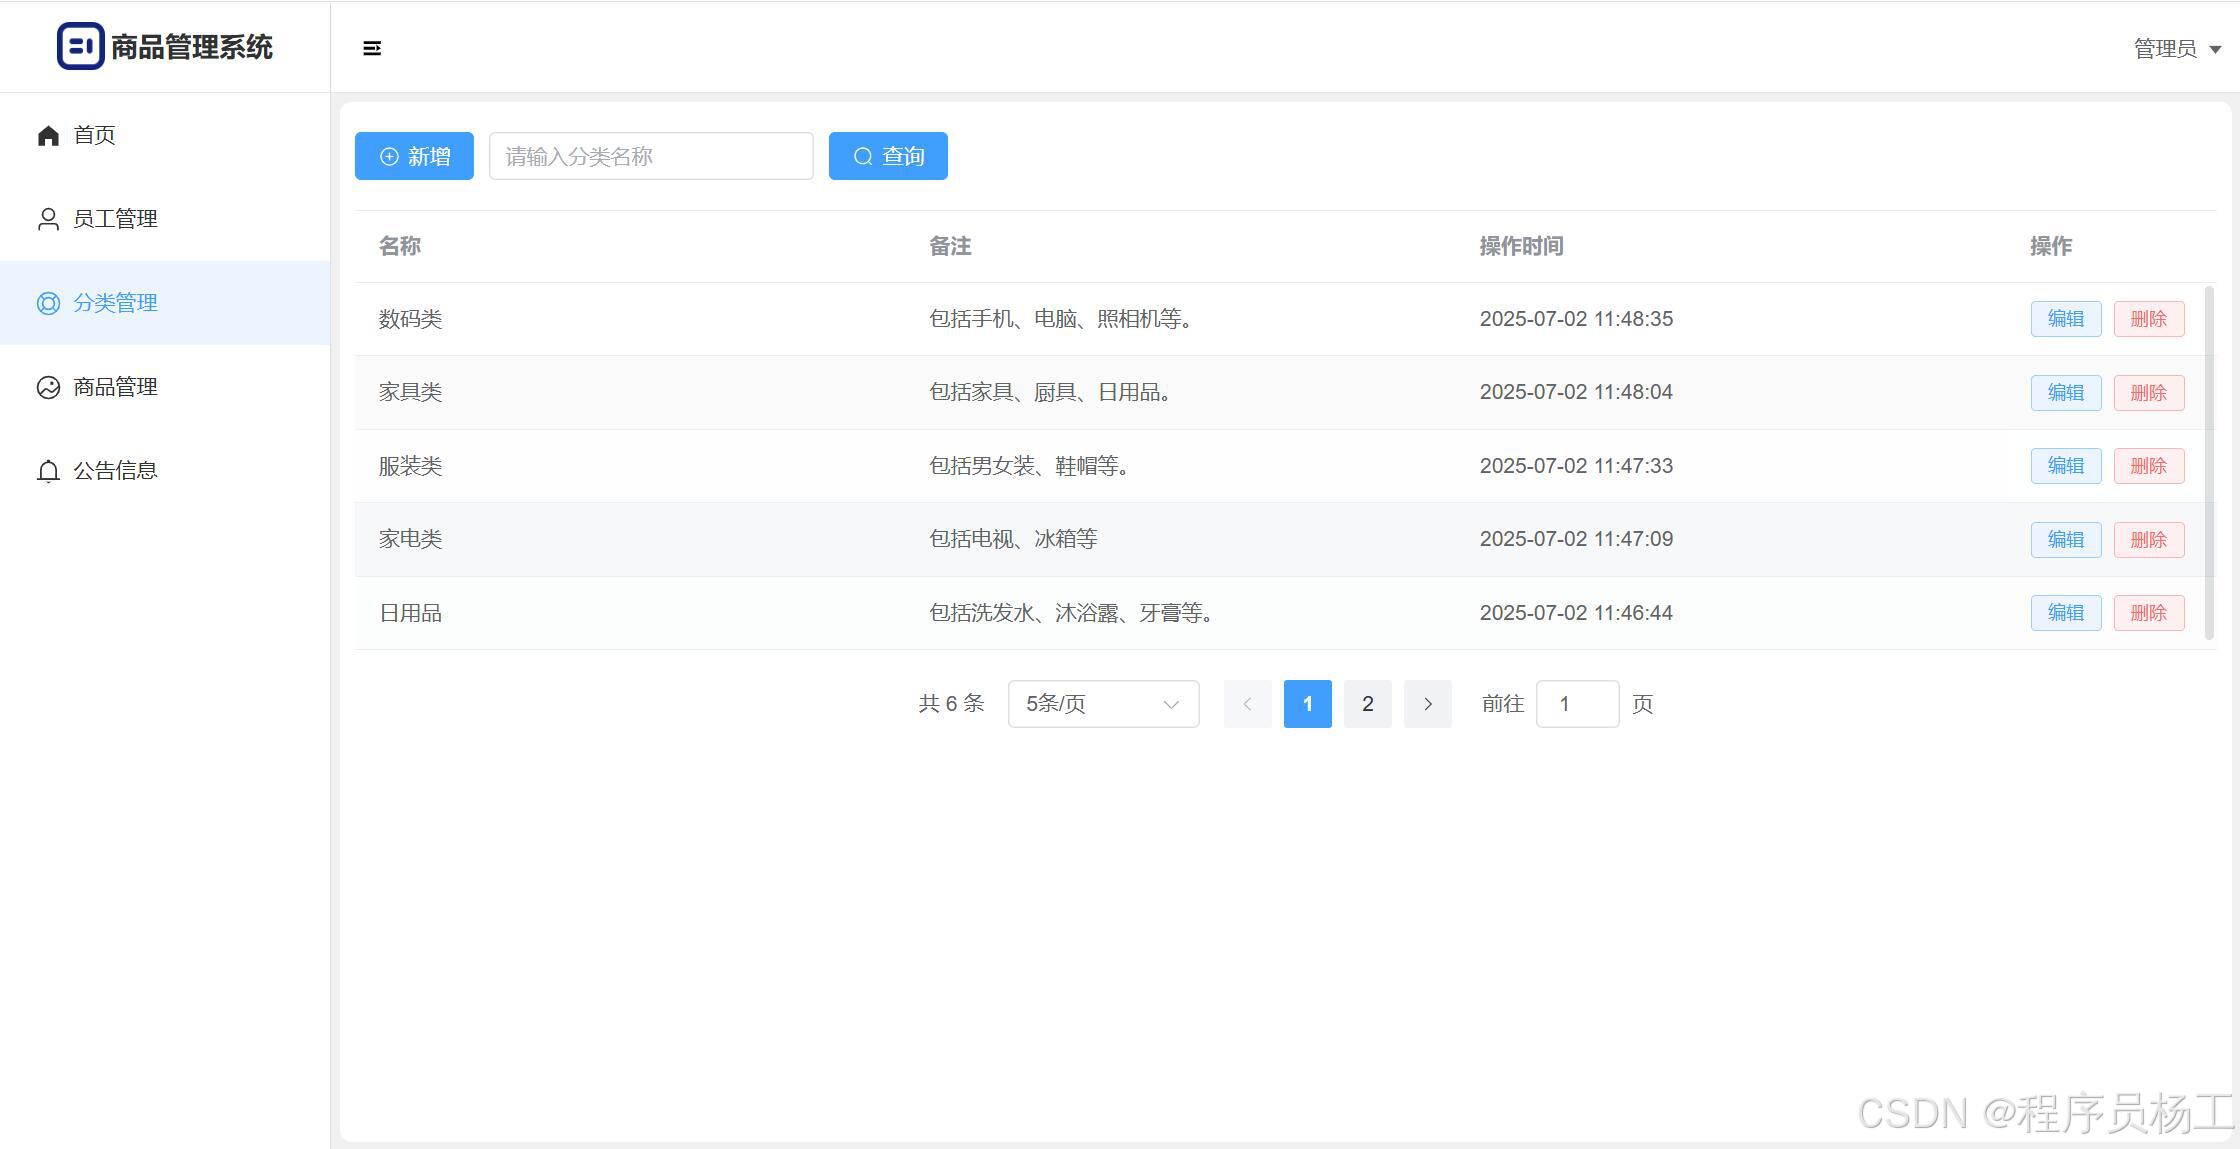Viewport: 2240px width, 1149px height.
Task: Focus the 请输入分类名称 search field
Action: 651,157
